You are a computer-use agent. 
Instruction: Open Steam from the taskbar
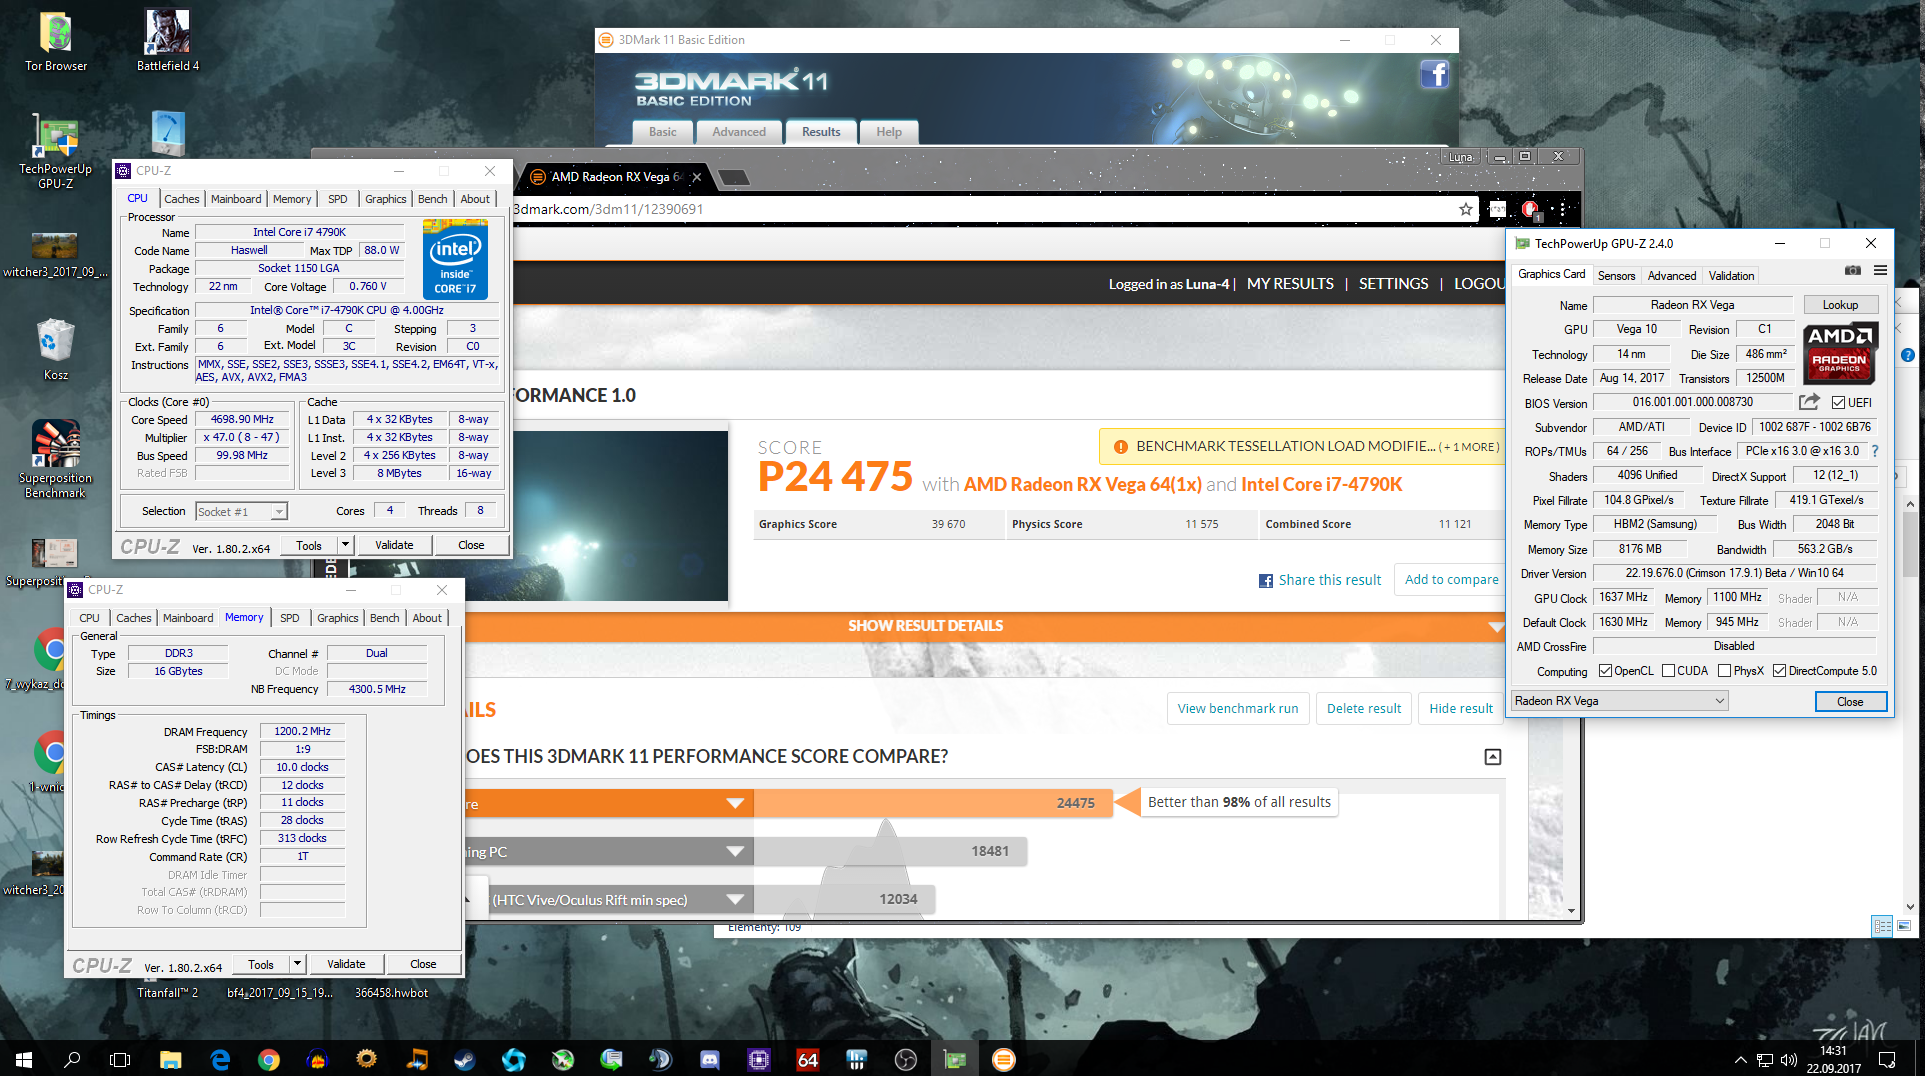465,1059
